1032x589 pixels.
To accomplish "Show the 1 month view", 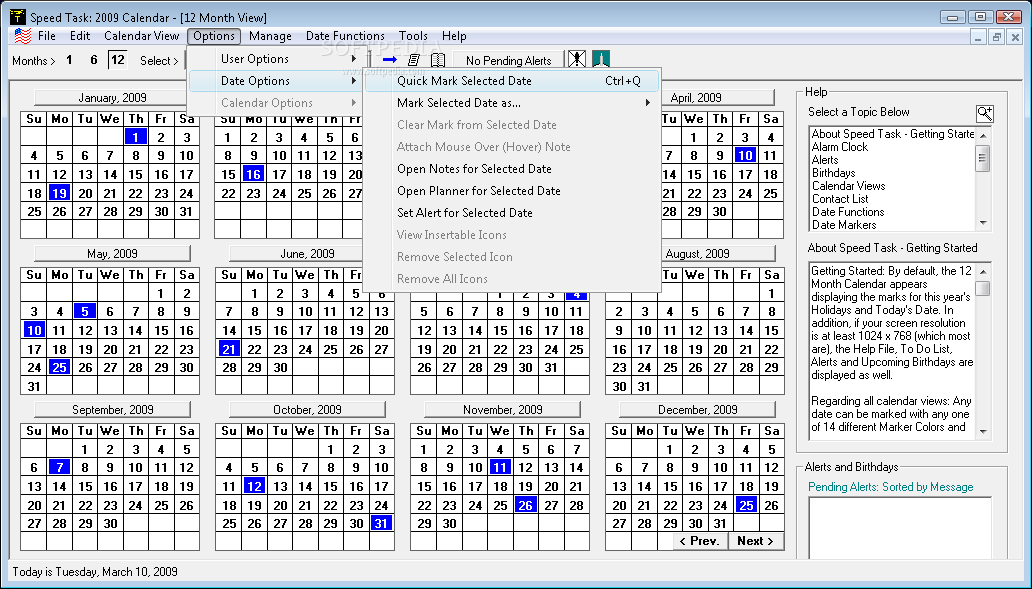I will tap(69, 60).
